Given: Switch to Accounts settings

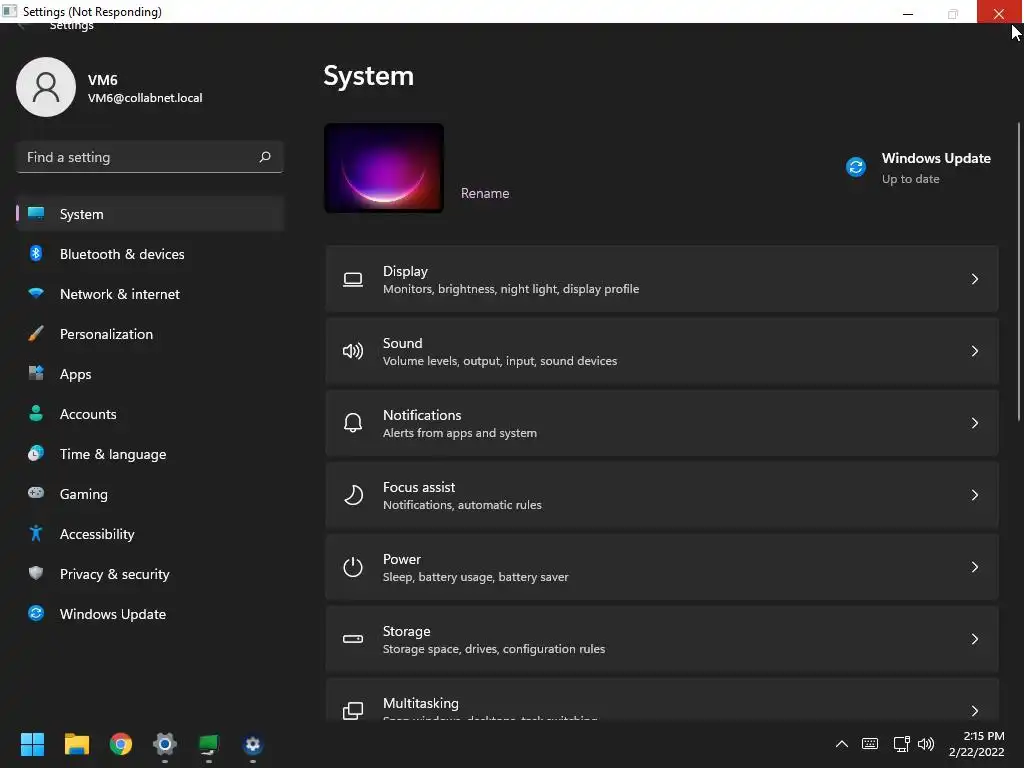Looking at the screenshot, I should [150, 414].
